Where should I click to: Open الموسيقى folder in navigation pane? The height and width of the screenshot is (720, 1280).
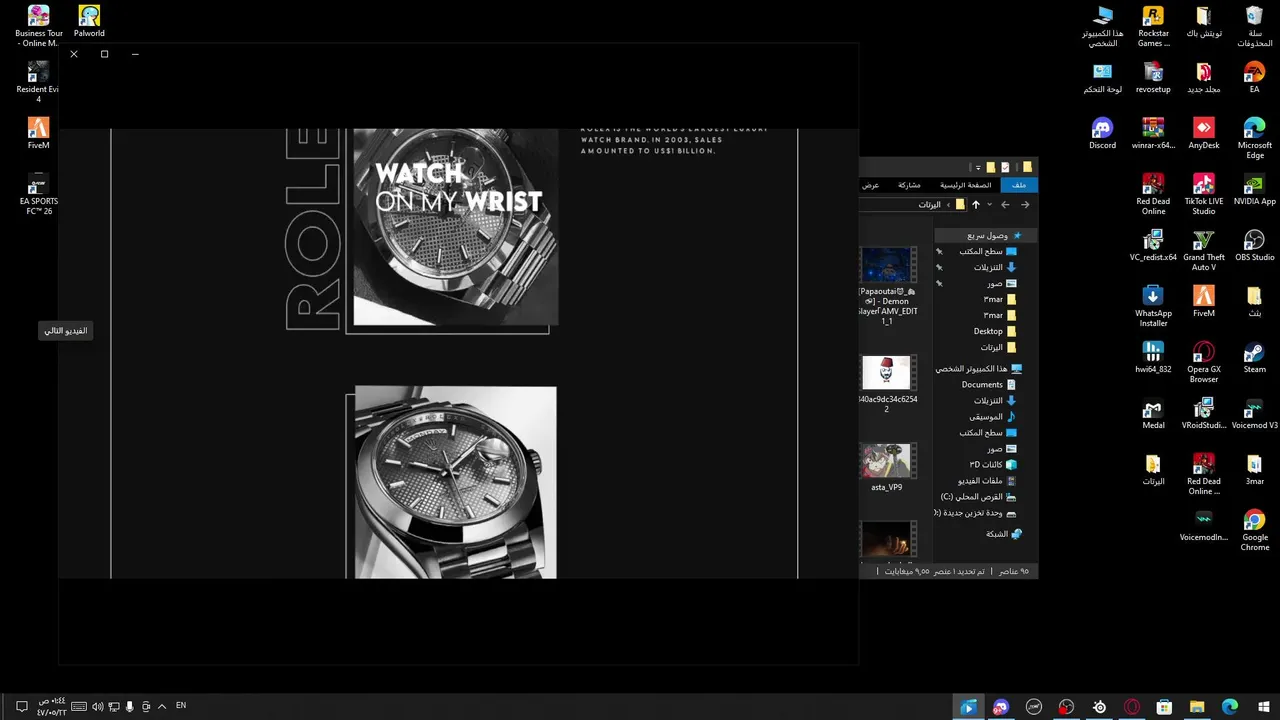click(992, 416)
